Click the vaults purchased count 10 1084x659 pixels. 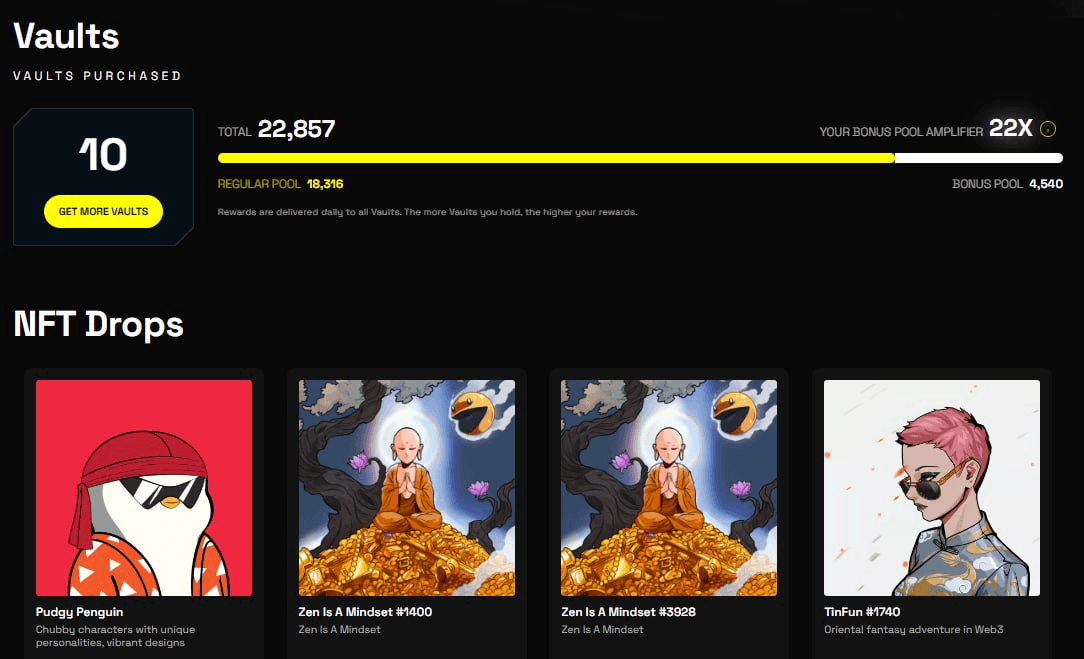point(103,154)
